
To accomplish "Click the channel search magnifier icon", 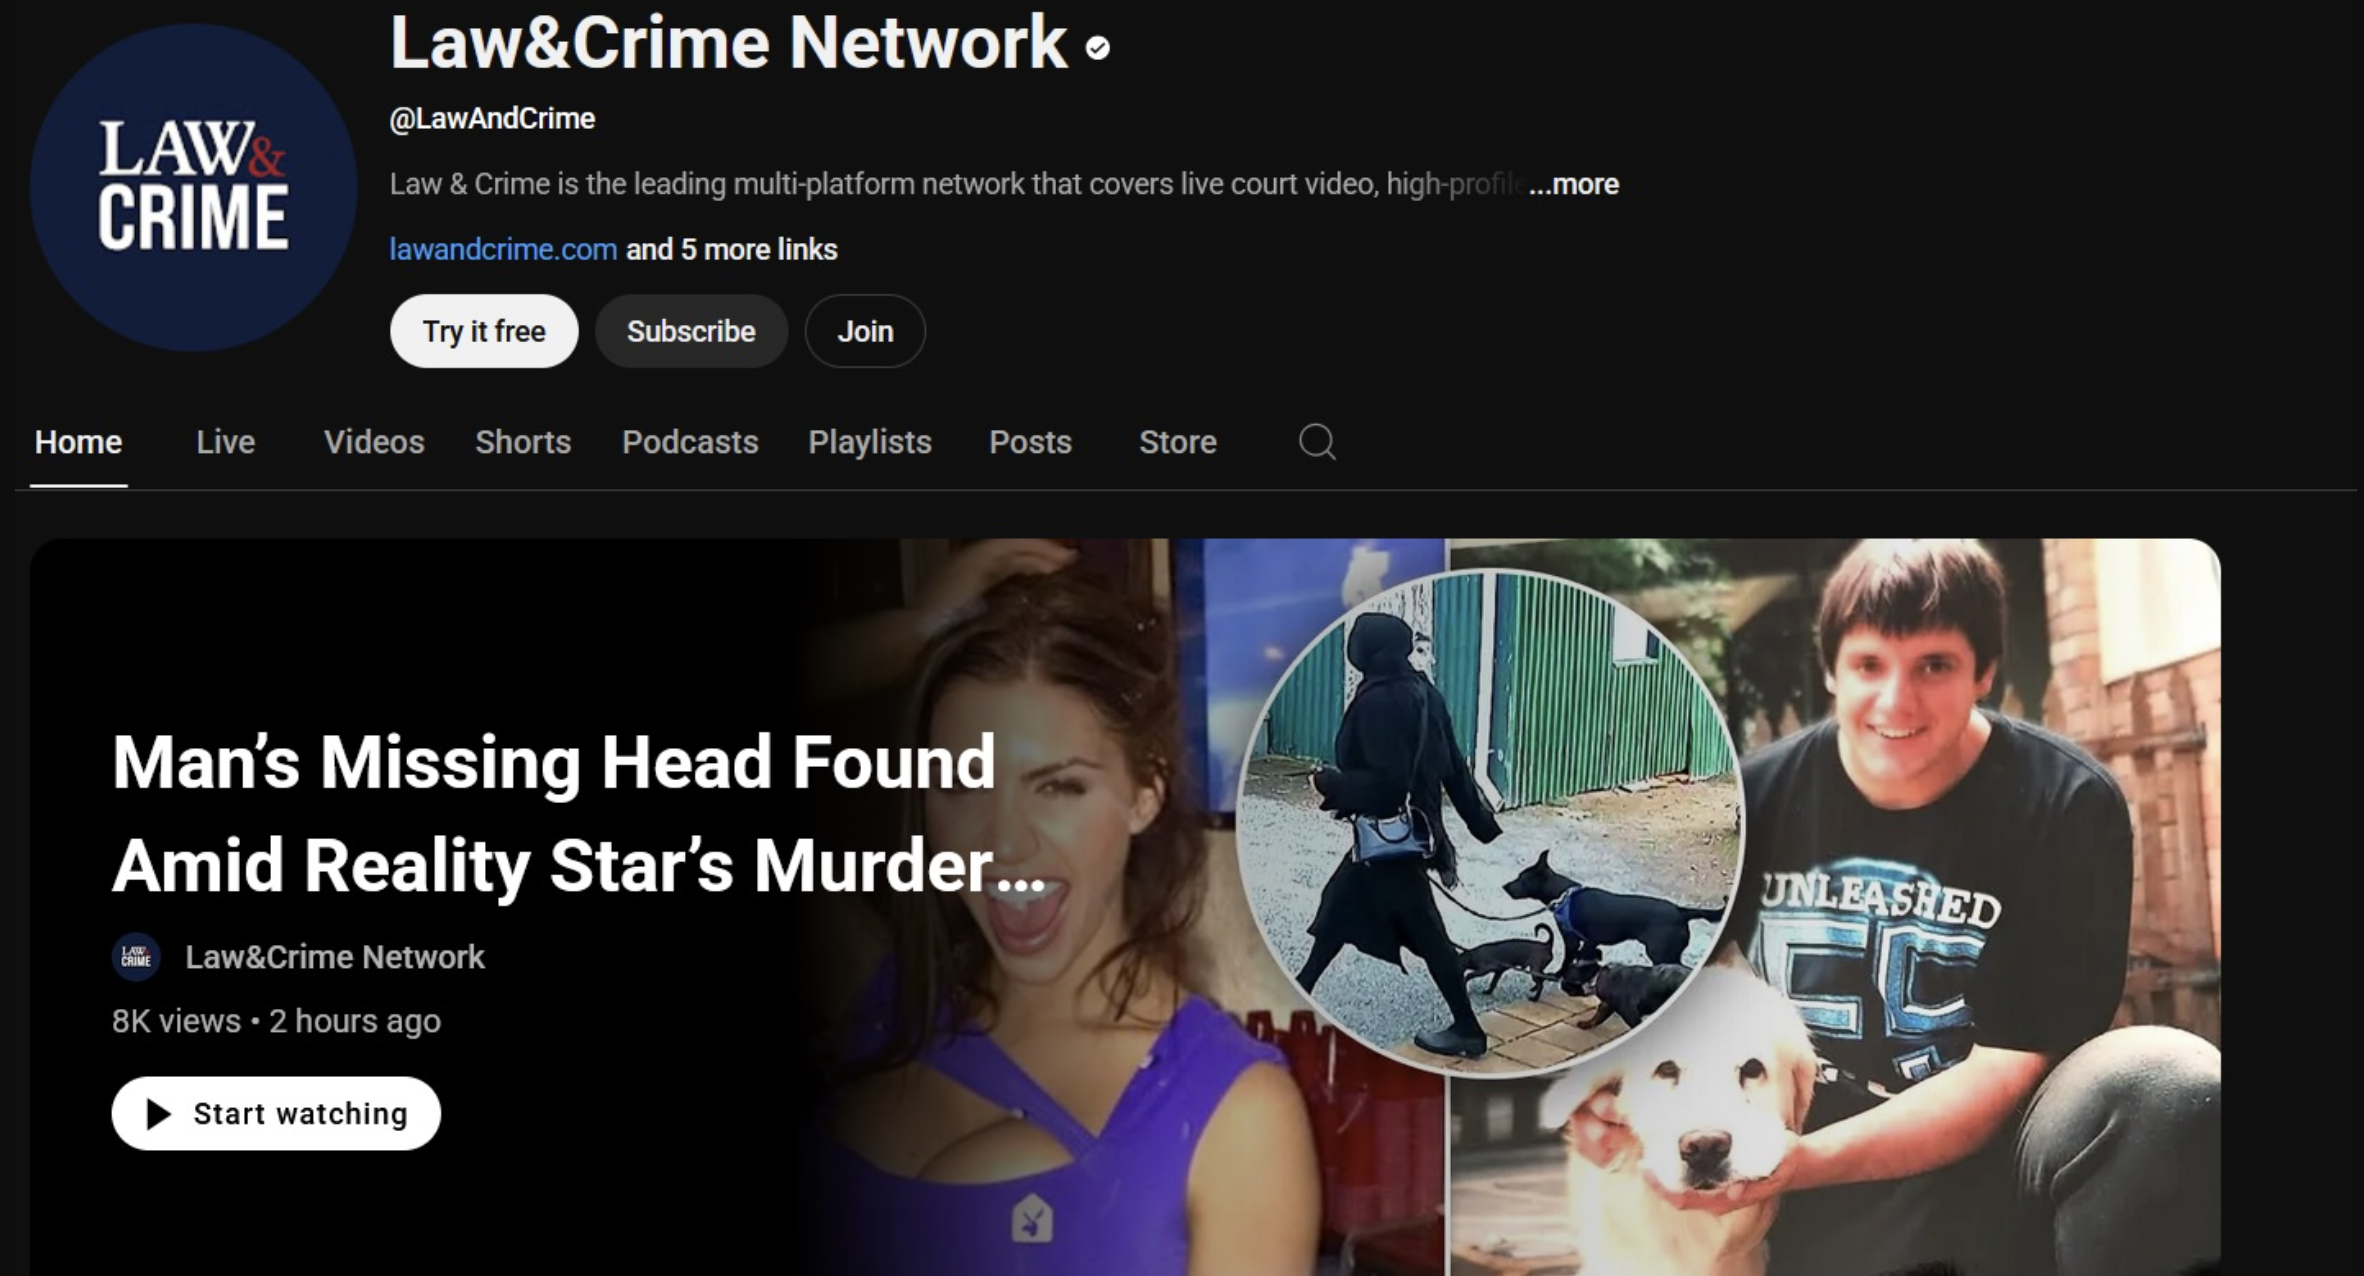I will pyautogui.click(x=1317, y=441).
